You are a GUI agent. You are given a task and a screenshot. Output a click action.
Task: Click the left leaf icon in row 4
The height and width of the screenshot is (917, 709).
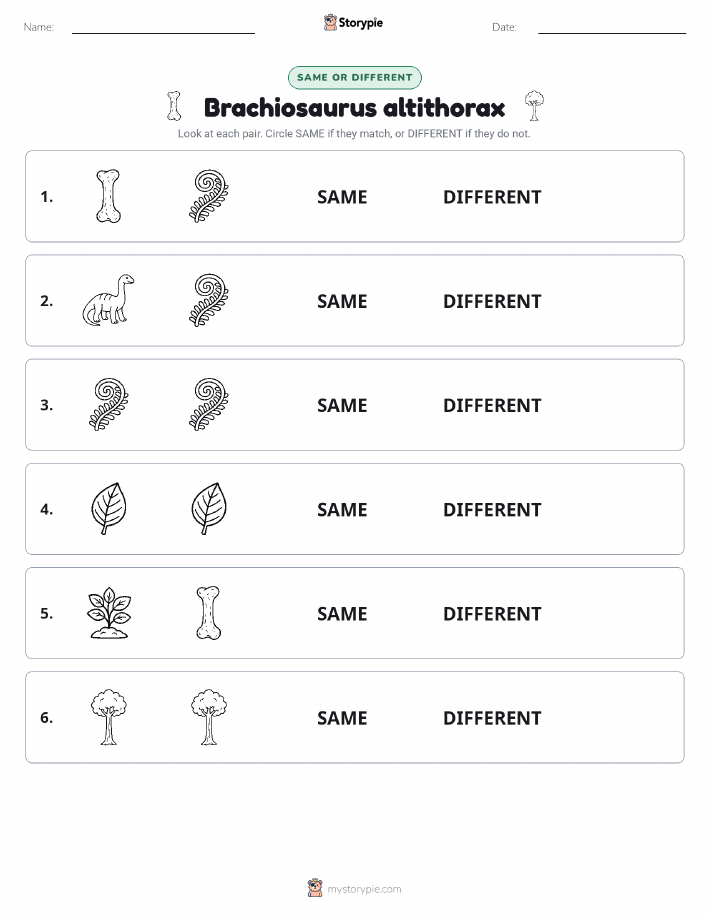coord(109,509)
